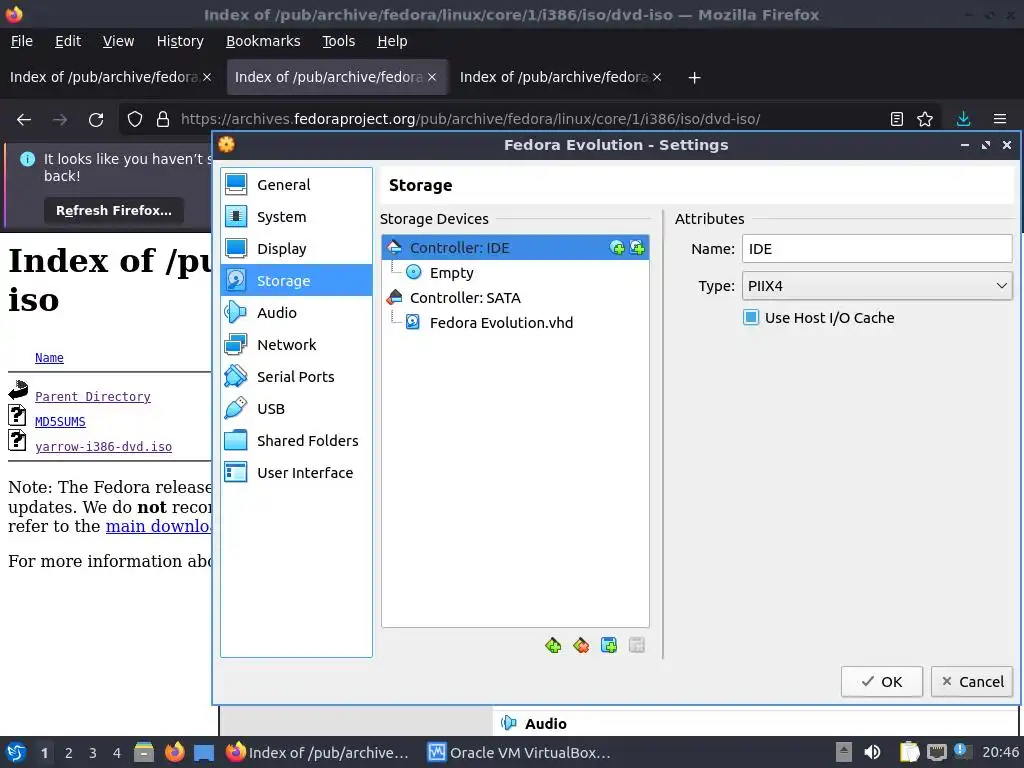
Task: Confirm settings with OK button
Action: [x=882, y=682]
